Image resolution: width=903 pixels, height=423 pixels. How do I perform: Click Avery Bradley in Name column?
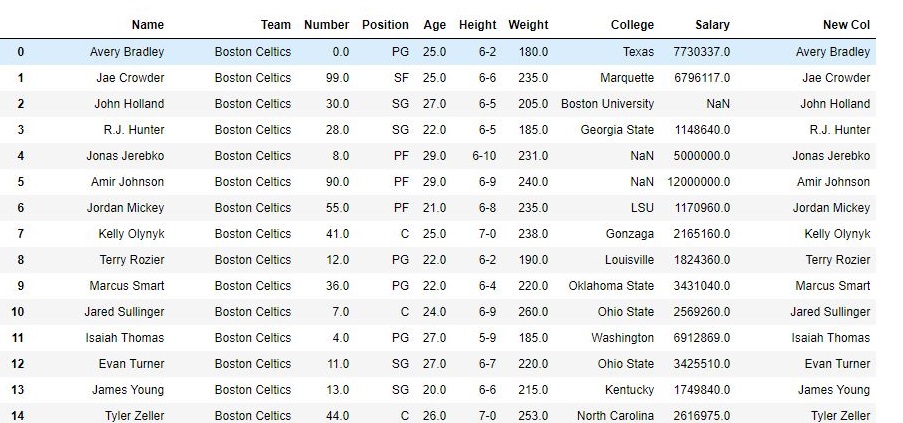[127, 52]
